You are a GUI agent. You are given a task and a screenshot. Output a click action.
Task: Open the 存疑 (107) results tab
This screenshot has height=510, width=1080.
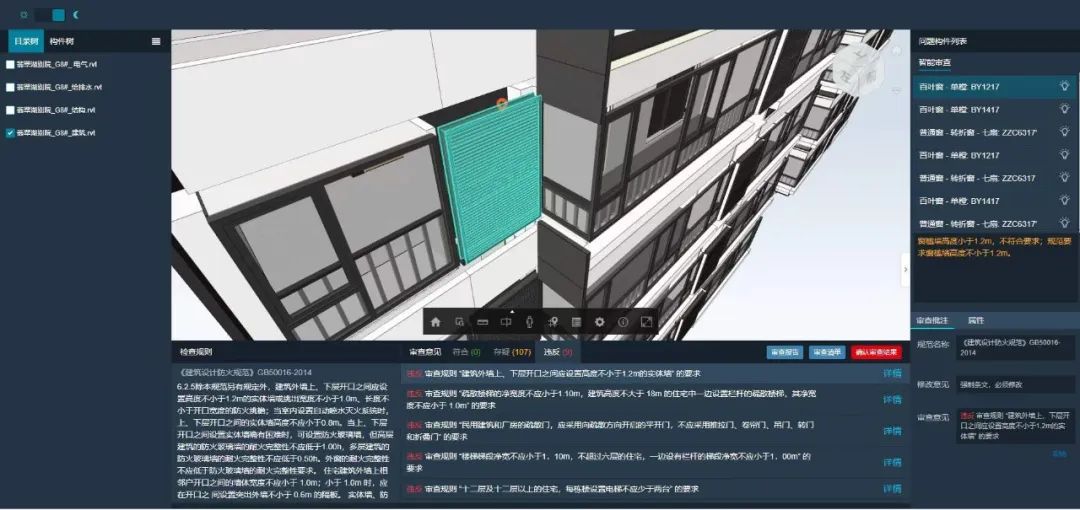coord(512,352)
